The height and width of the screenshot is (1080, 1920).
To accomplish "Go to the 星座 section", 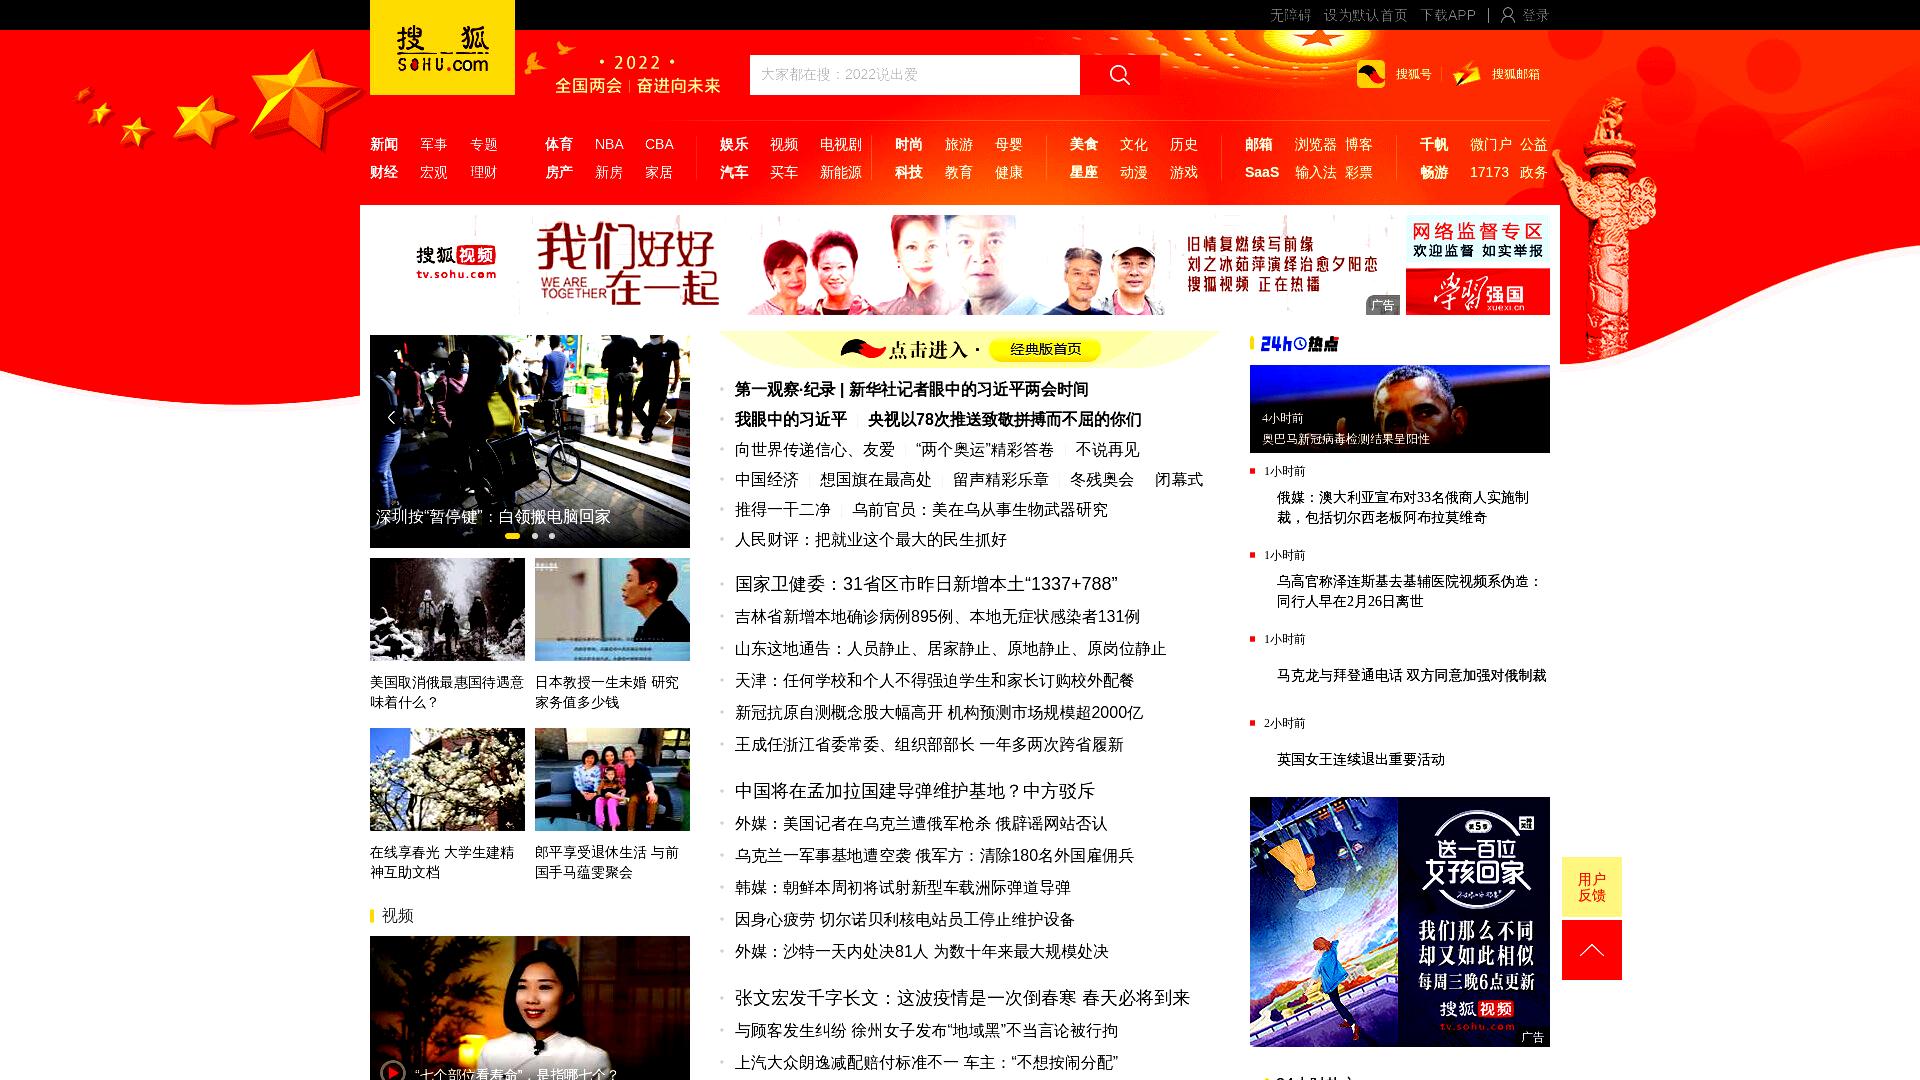I will tap(1084, 172).
